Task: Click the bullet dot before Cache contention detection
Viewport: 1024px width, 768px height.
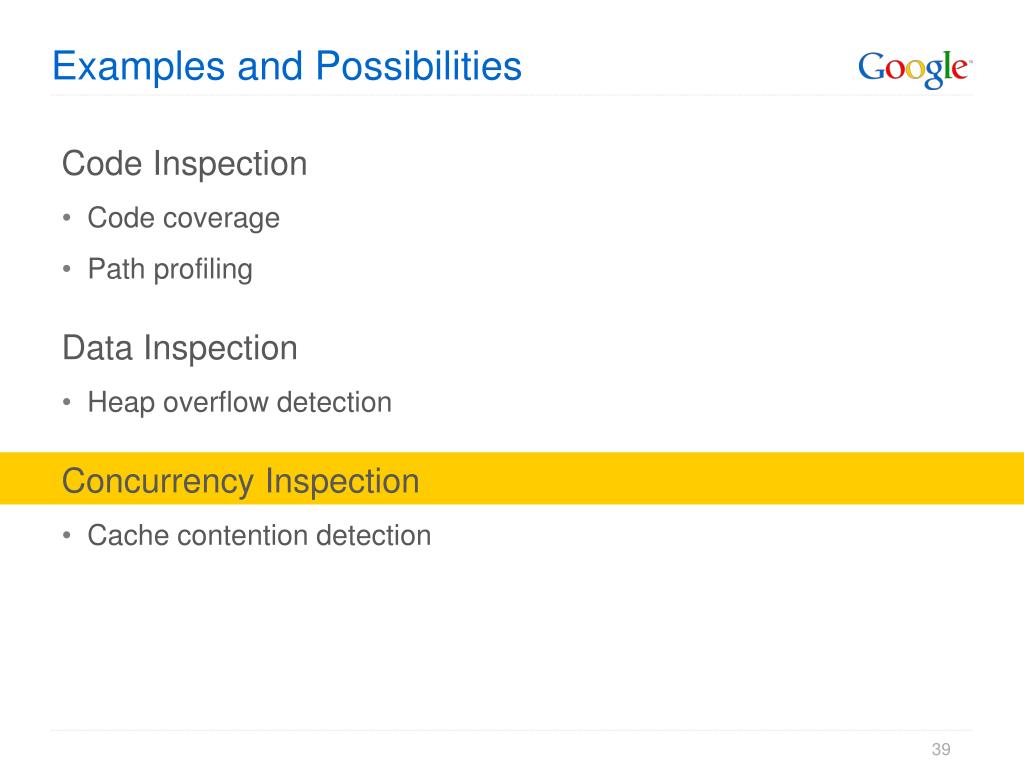Action: point(67,536)
